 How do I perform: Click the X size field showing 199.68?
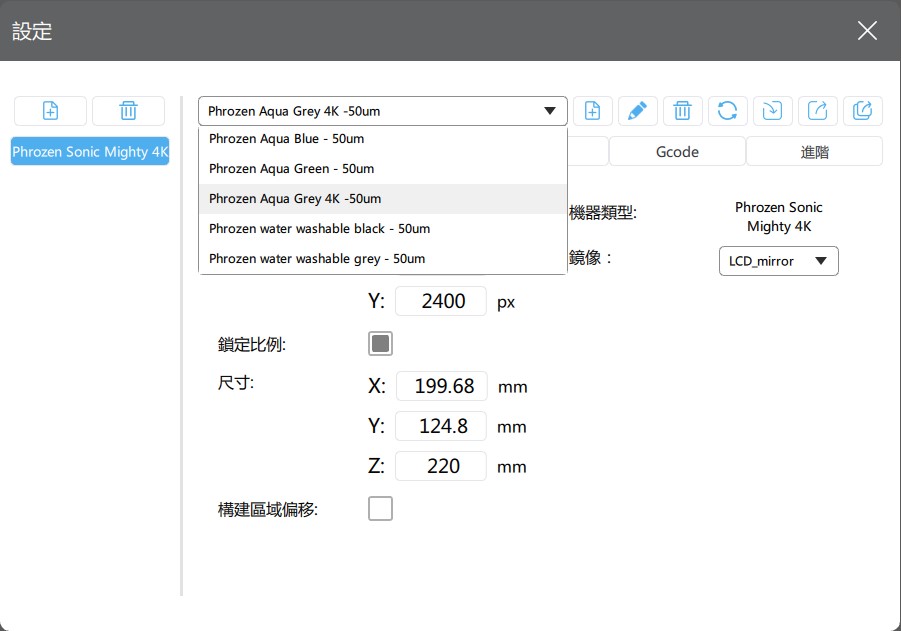tap(441, 386)
